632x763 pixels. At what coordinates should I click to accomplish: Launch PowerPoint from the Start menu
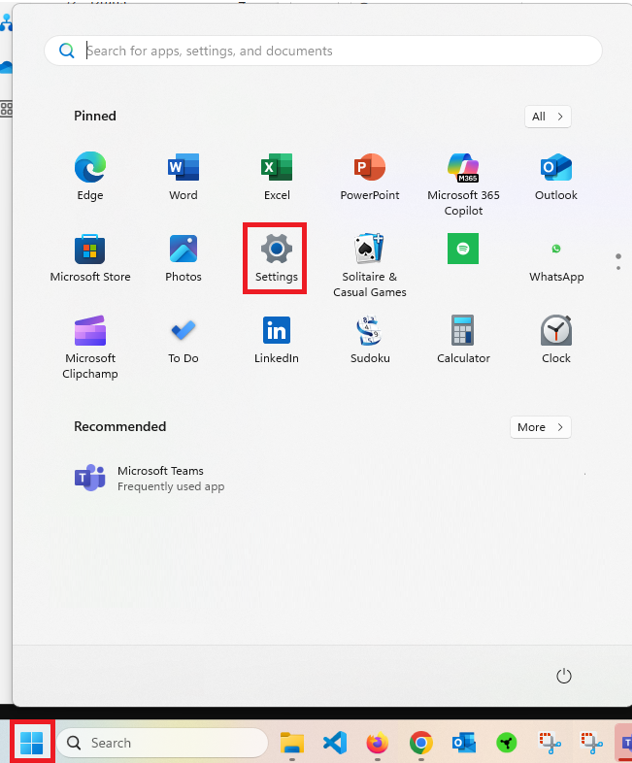point(370,176)
